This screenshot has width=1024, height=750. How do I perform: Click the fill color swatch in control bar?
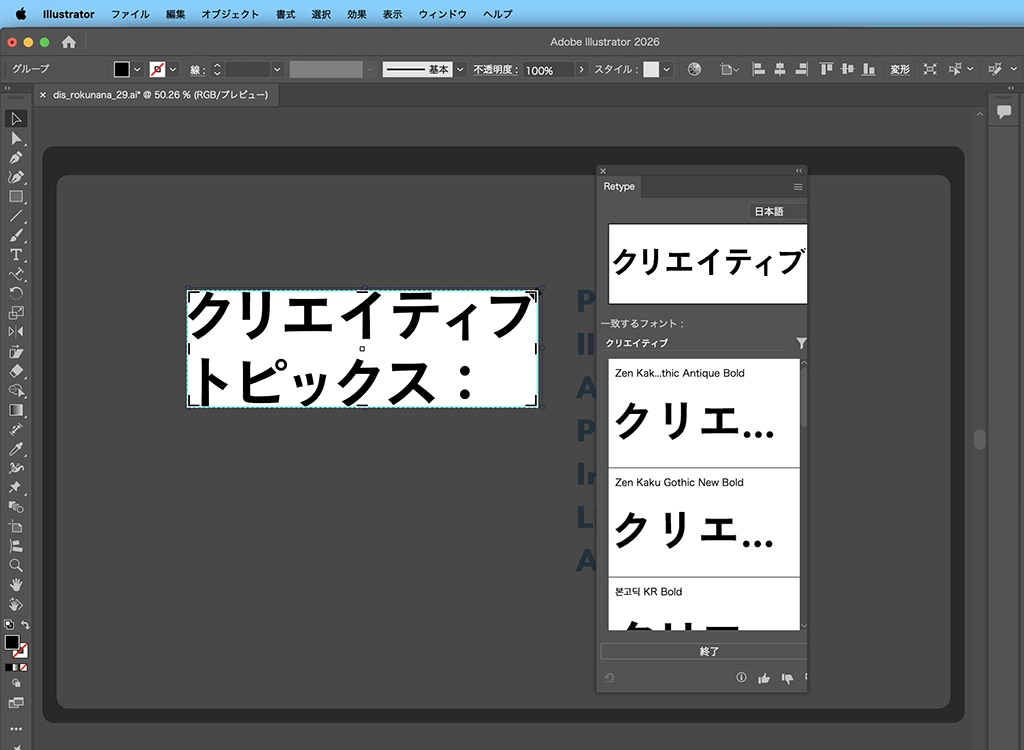click(x=122, y=70)
